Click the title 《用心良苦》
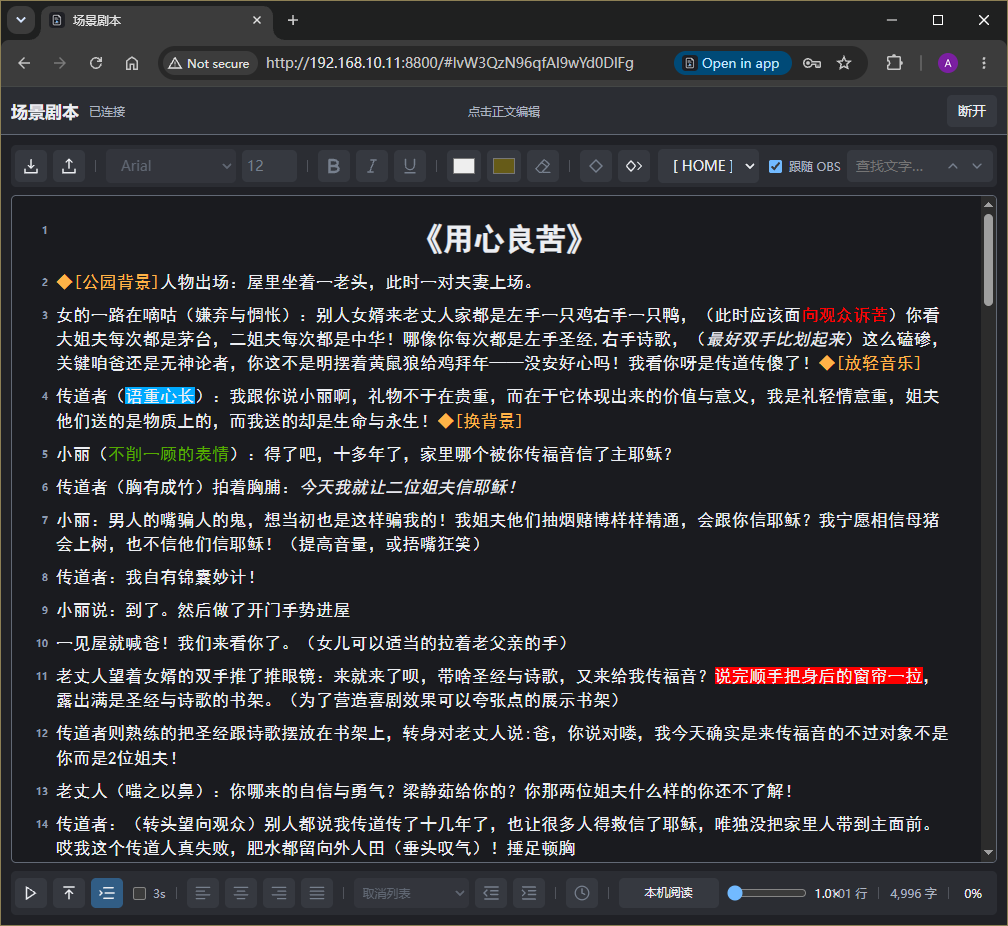The image size is (1008, 926). pyautogui.click(x=504, y=239)
